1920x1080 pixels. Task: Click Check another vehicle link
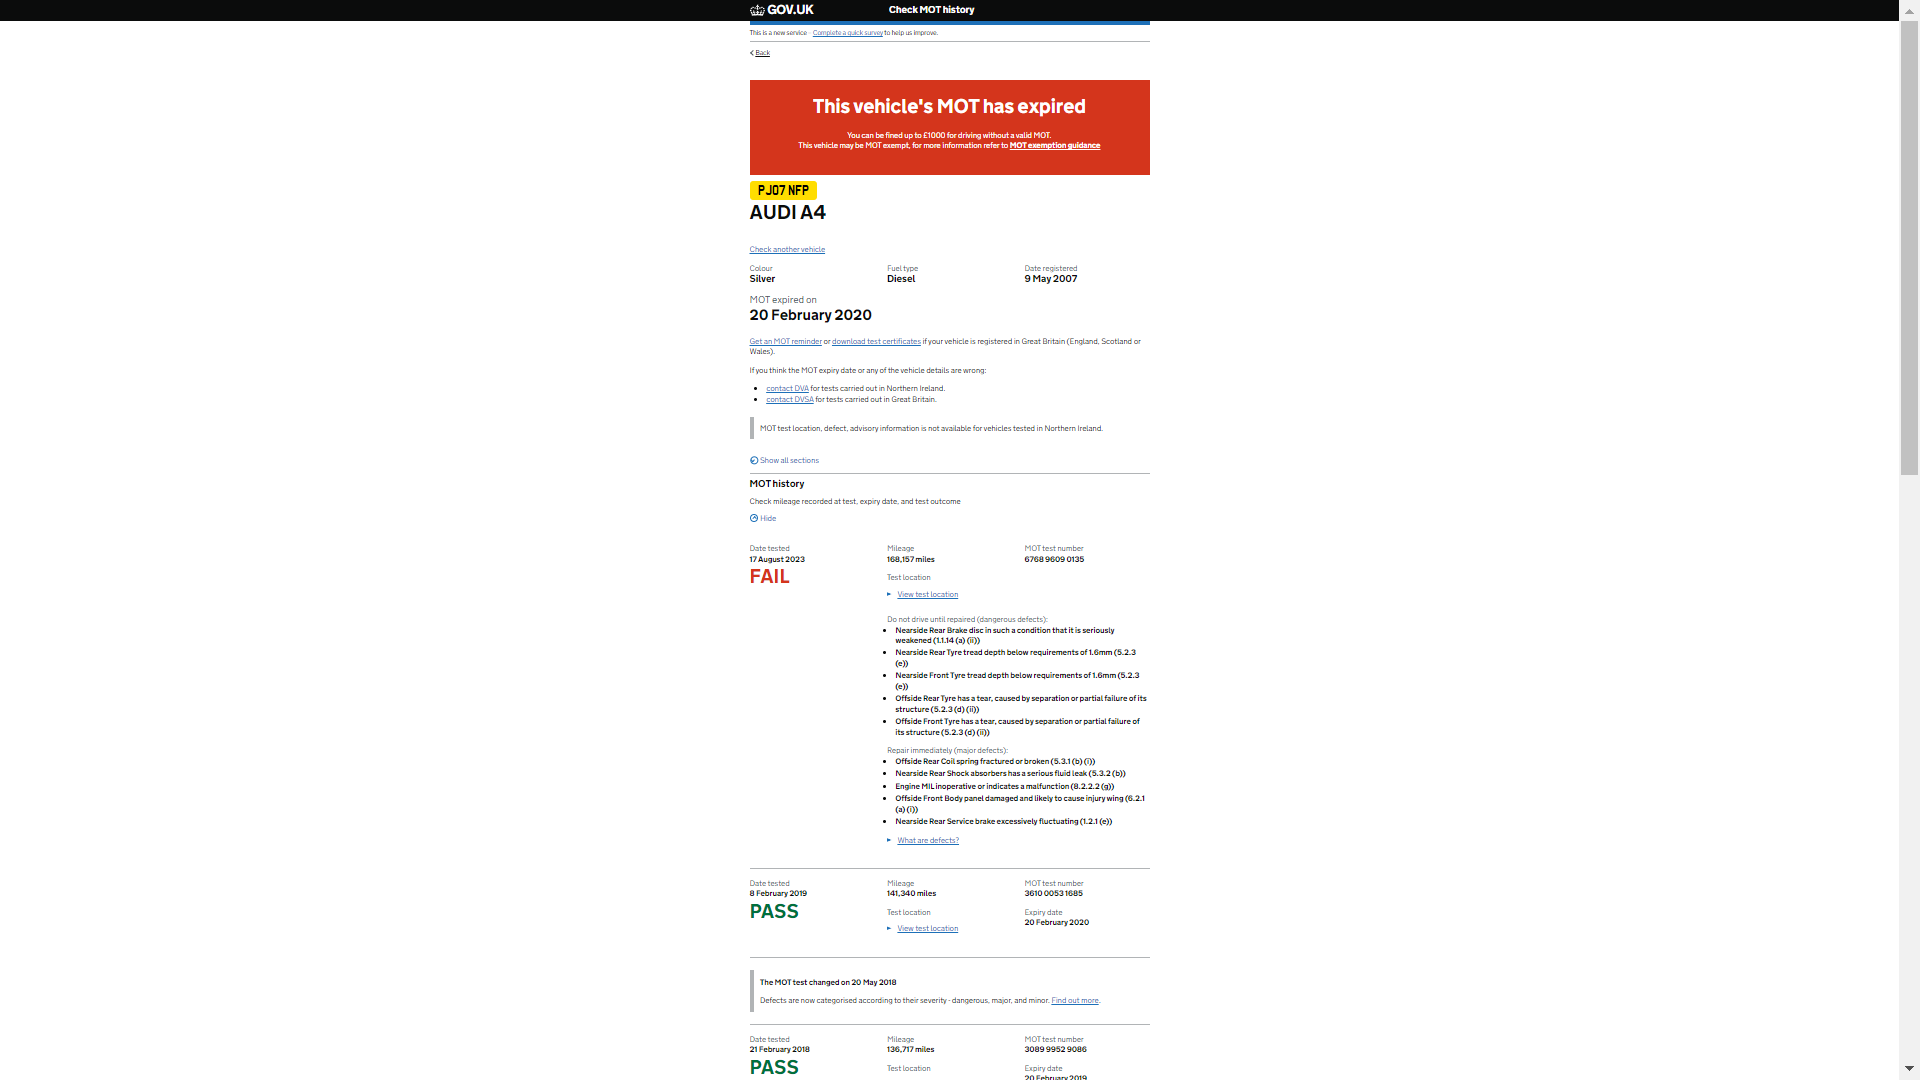point(787,250)
